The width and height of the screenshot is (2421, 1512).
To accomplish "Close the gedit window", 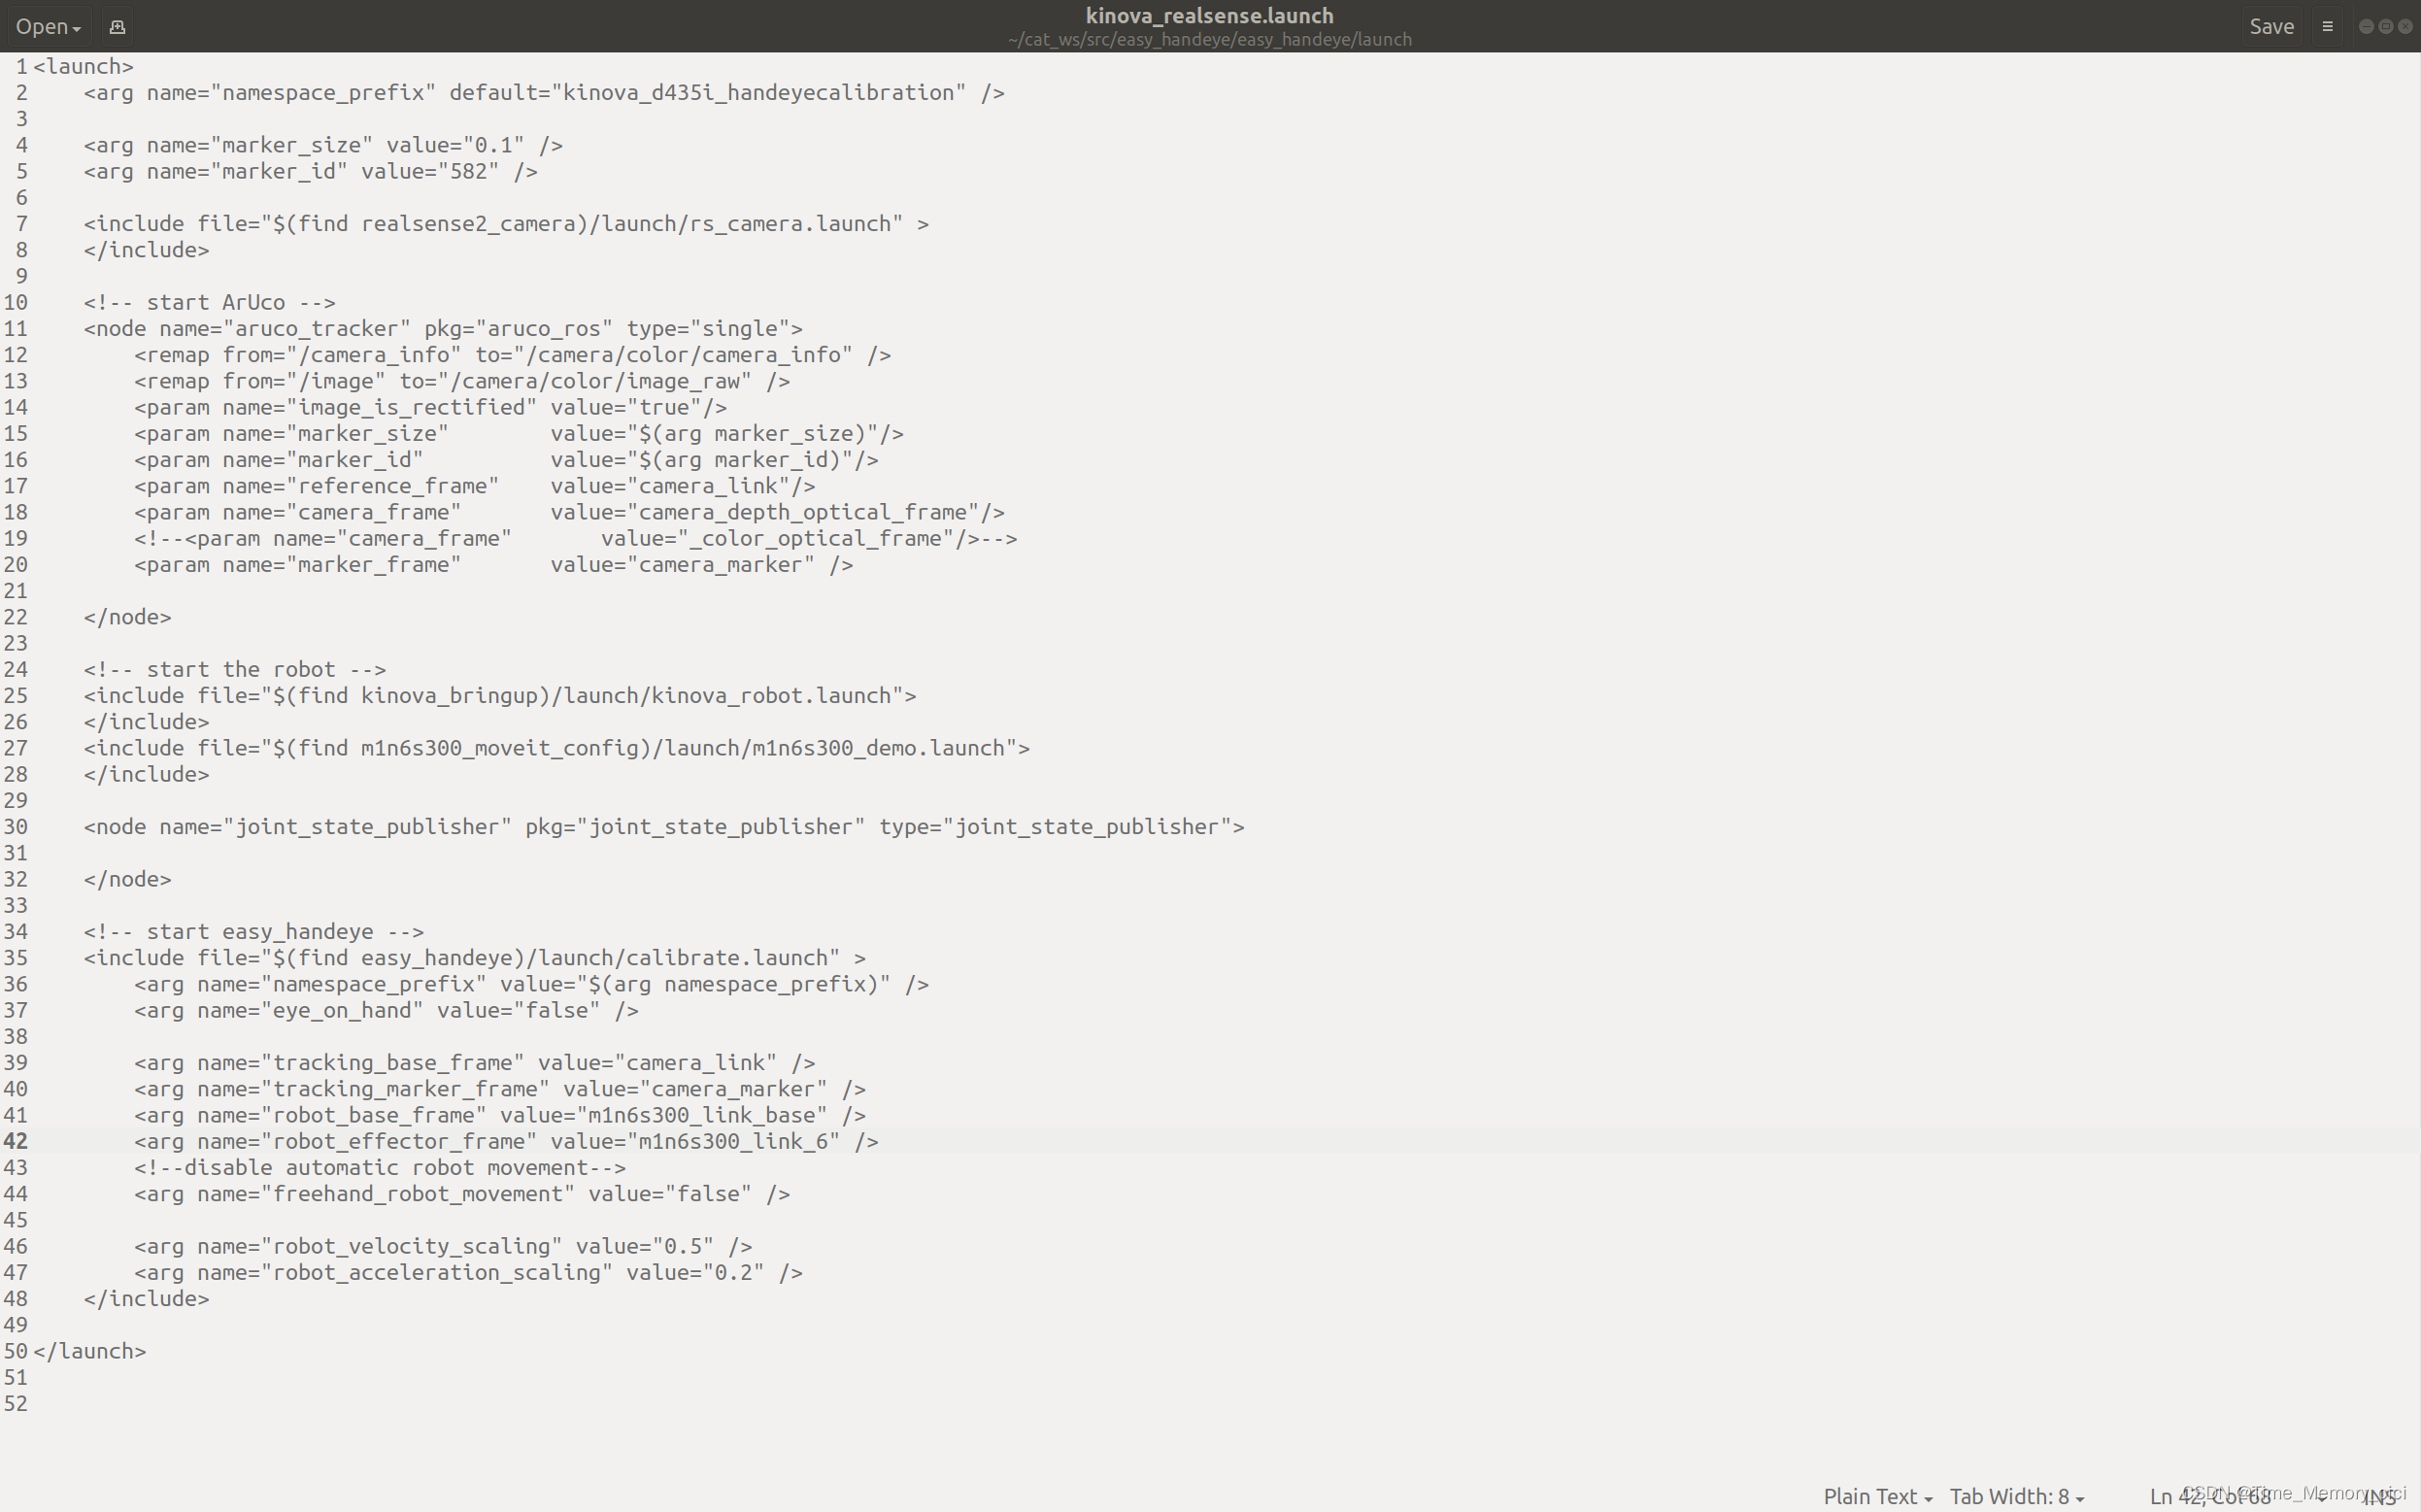I will pyautogui.click(x=2405, y=26).
